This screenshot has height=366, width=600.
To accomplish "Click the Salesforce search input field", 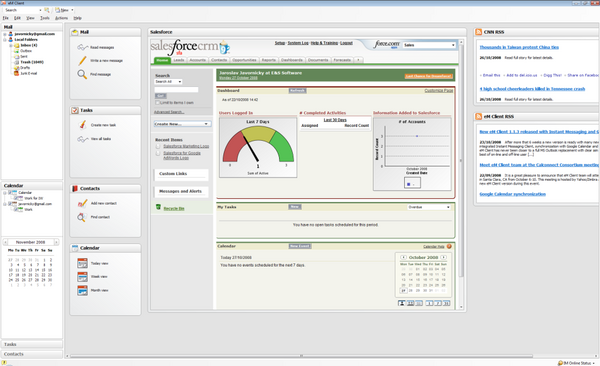I will [x=176, y=90].
